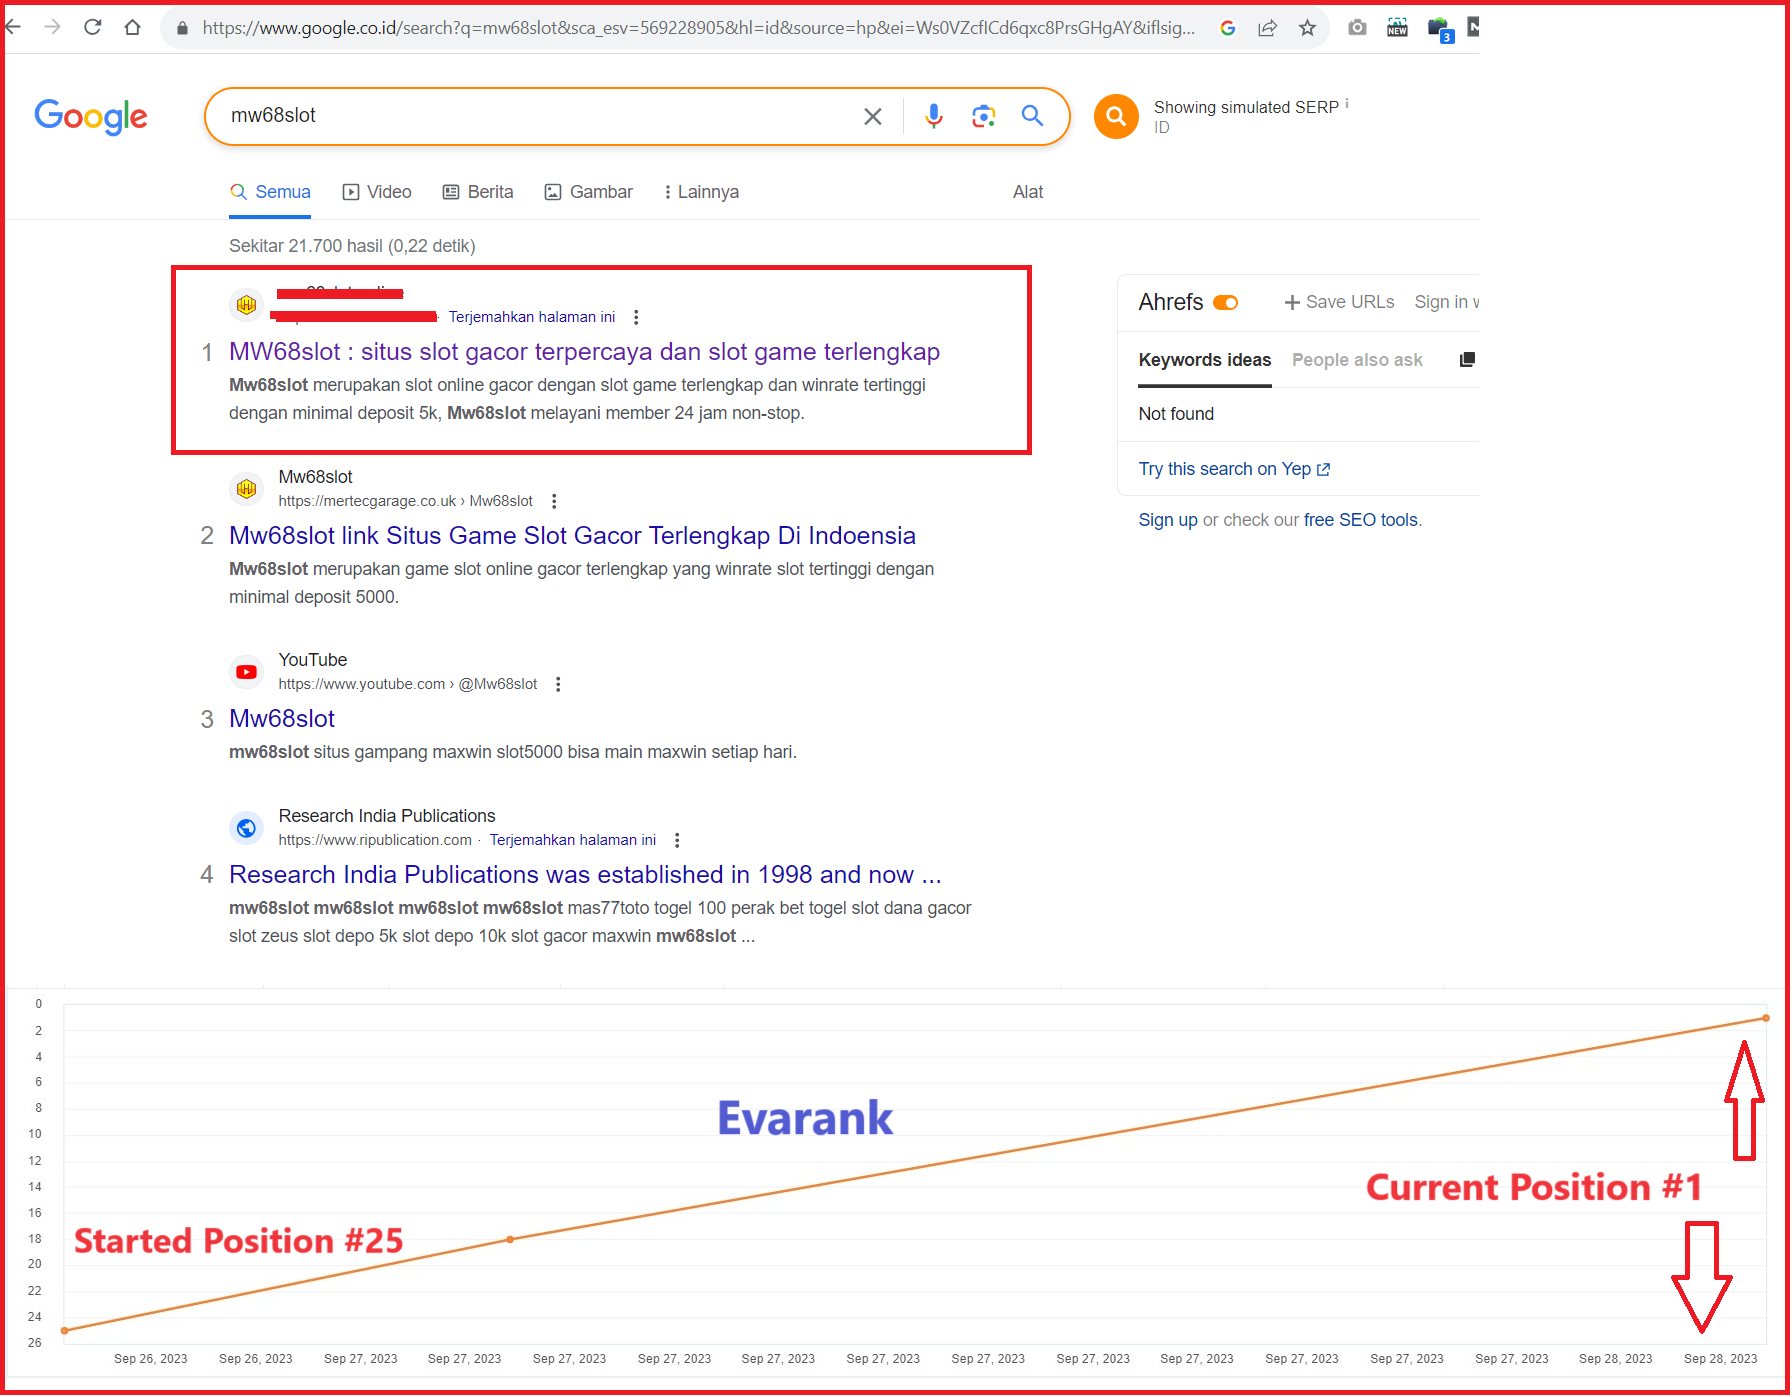Viewport: 1792px width, 1397px height.
Task: Click the browser forward arrow
Action: point(53,28)
